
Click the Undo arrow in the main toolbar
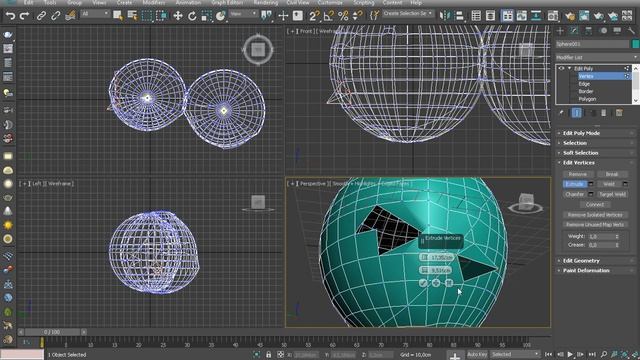[10, 16]
